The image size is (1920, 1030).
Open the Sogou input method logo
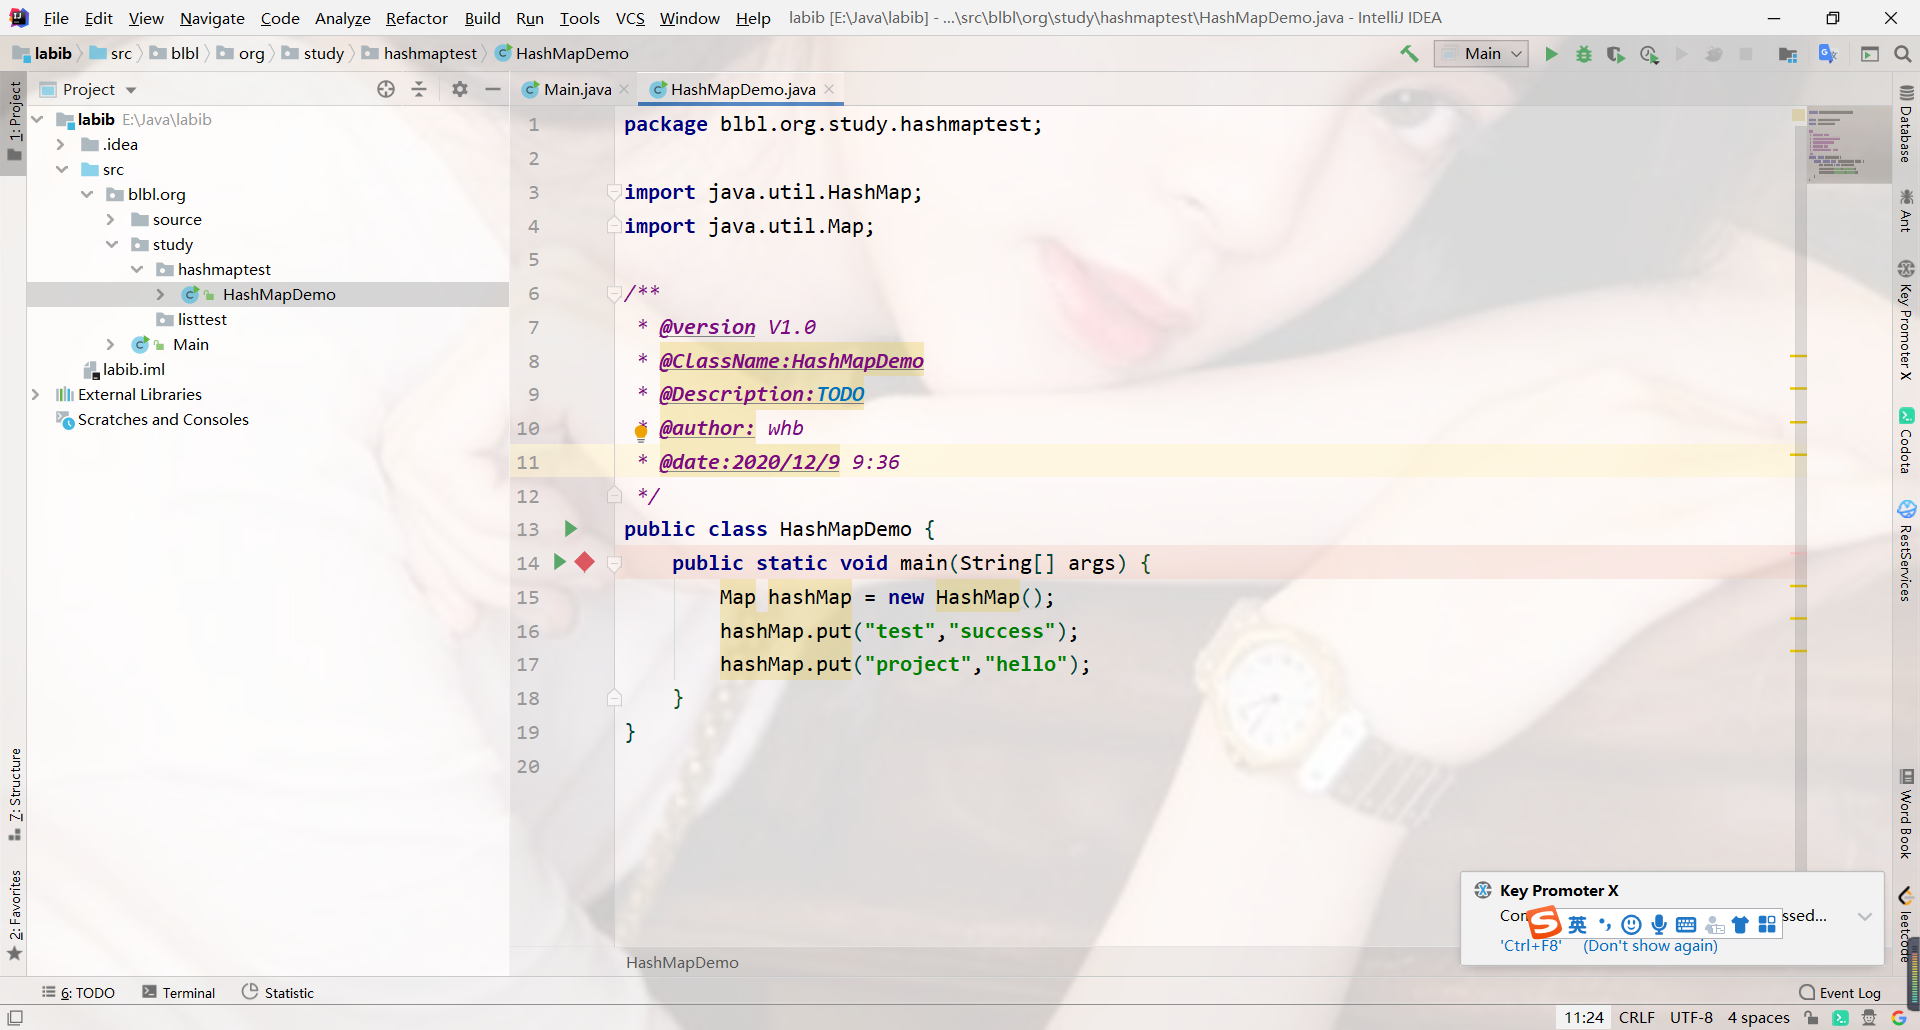pyautogui.click(x=1545, y=922)
